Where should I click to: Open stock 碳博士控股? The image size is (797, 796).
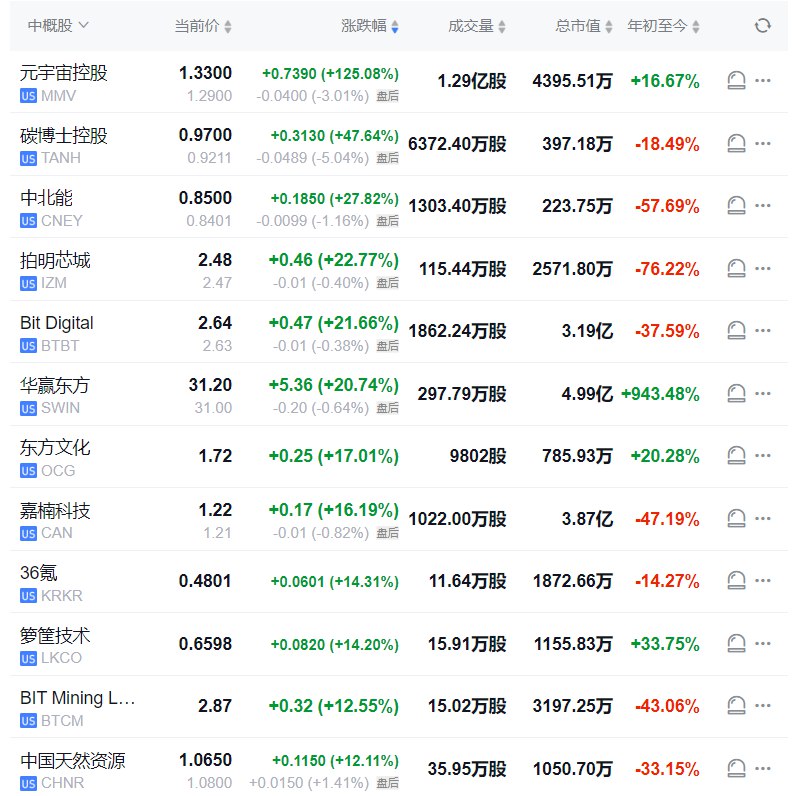coord(64,136)
